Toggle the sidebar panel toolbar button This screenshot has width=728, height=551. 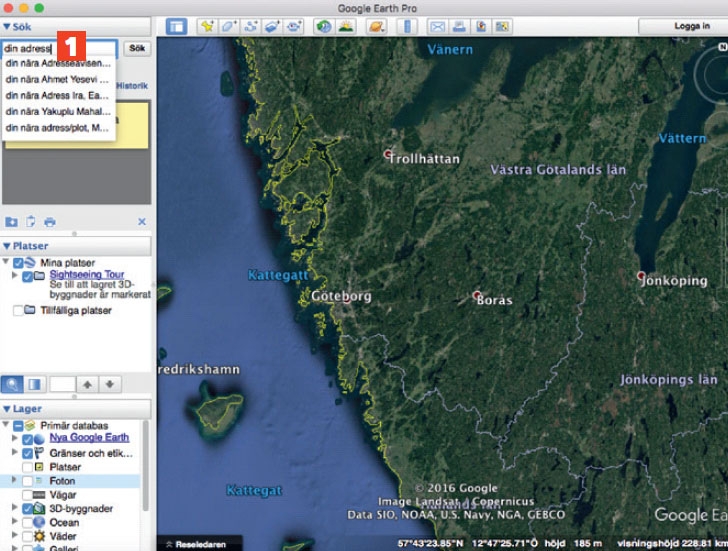(176, 26)
